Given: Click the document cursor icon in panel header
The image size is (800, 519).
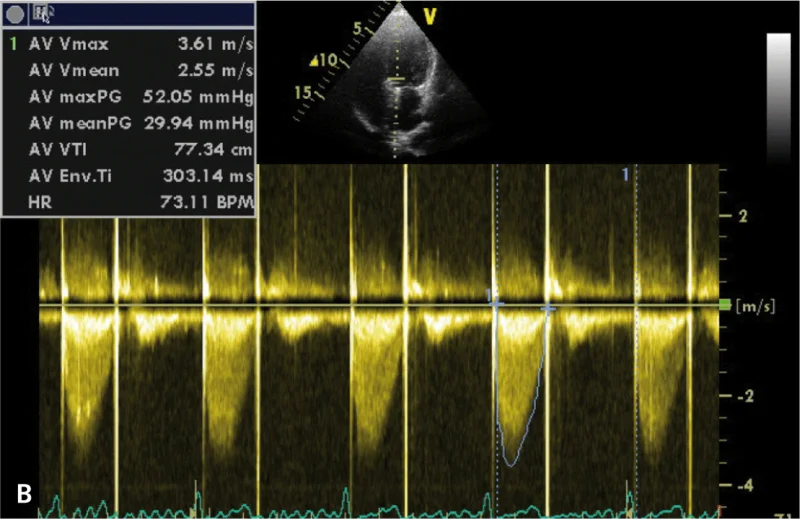Looking at the screenshot, I should 41,14.
